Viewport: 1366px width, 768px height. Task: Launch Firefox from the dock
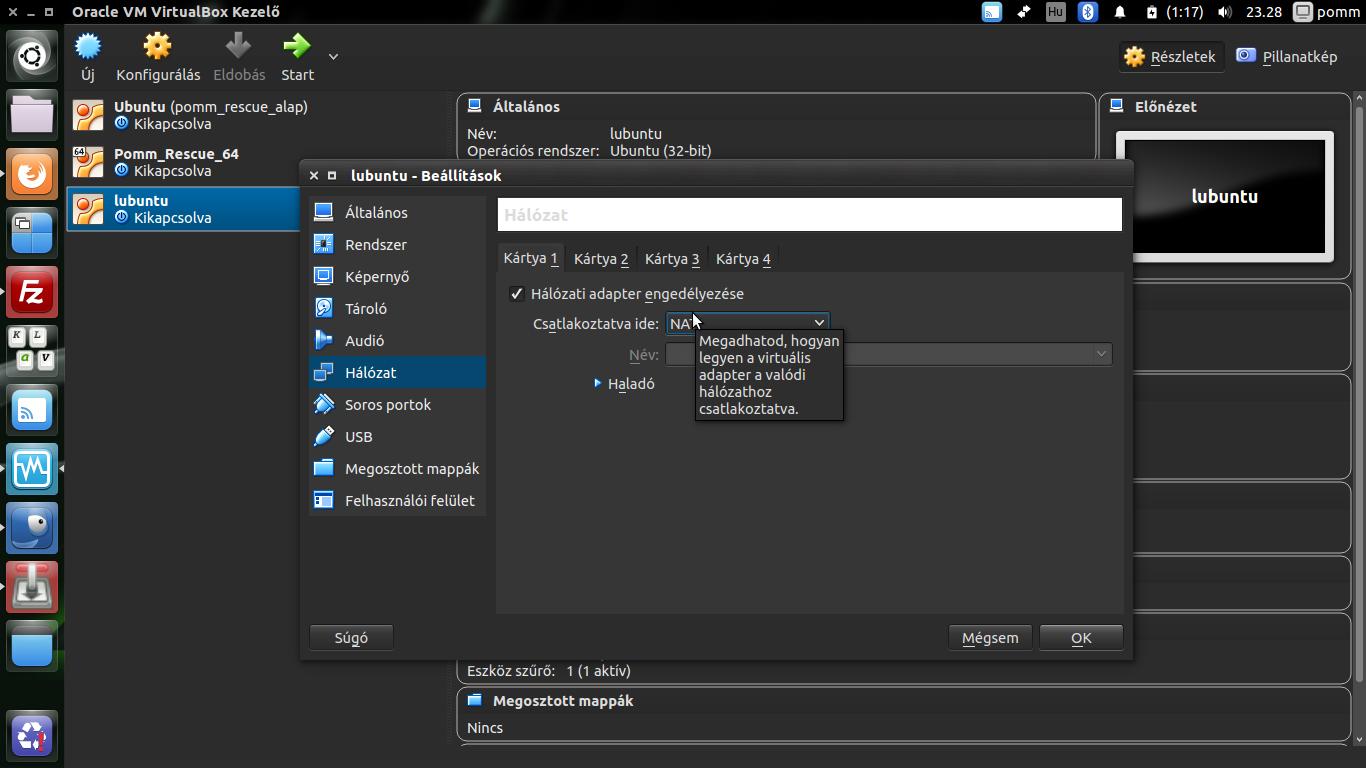(x=32, y=174)
